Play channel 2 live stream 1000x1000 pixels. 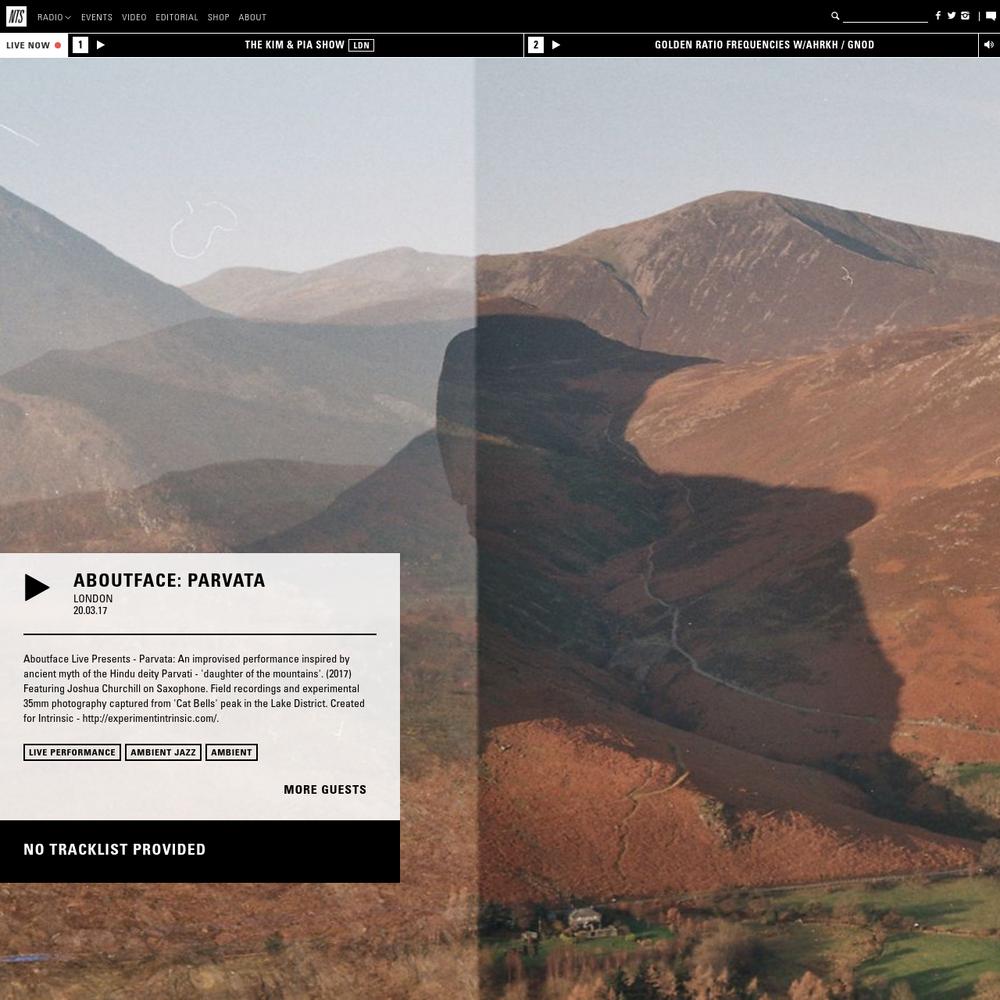tap(555, 45)
